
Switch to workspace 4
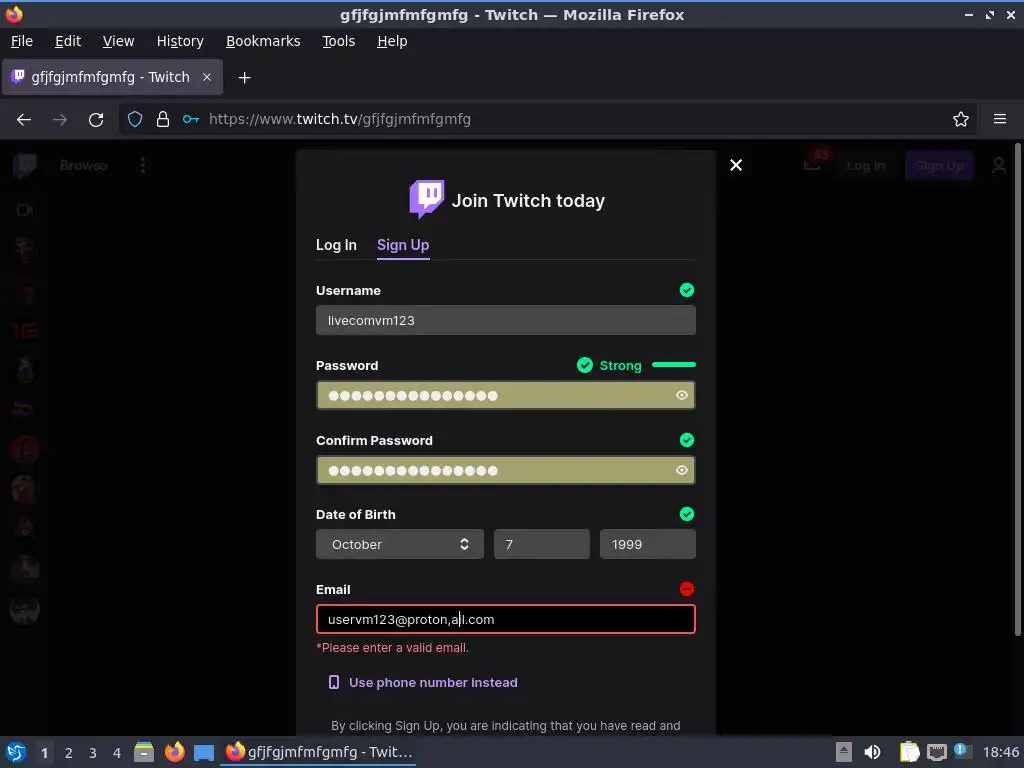pyautogui.click(x=116, y=753)
